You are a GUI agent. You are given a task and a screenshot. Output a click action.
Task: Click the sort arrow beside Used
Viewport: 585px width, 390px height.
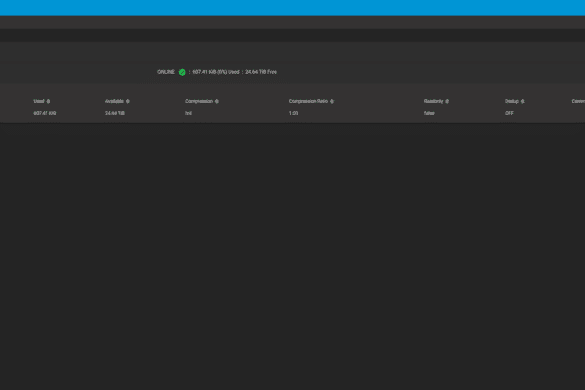point(48,101)
